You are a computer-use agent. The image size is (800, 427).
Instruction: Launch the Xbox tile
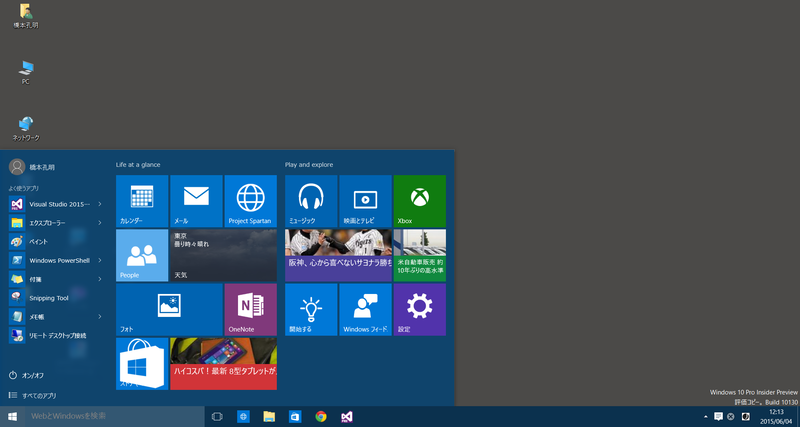419,201
